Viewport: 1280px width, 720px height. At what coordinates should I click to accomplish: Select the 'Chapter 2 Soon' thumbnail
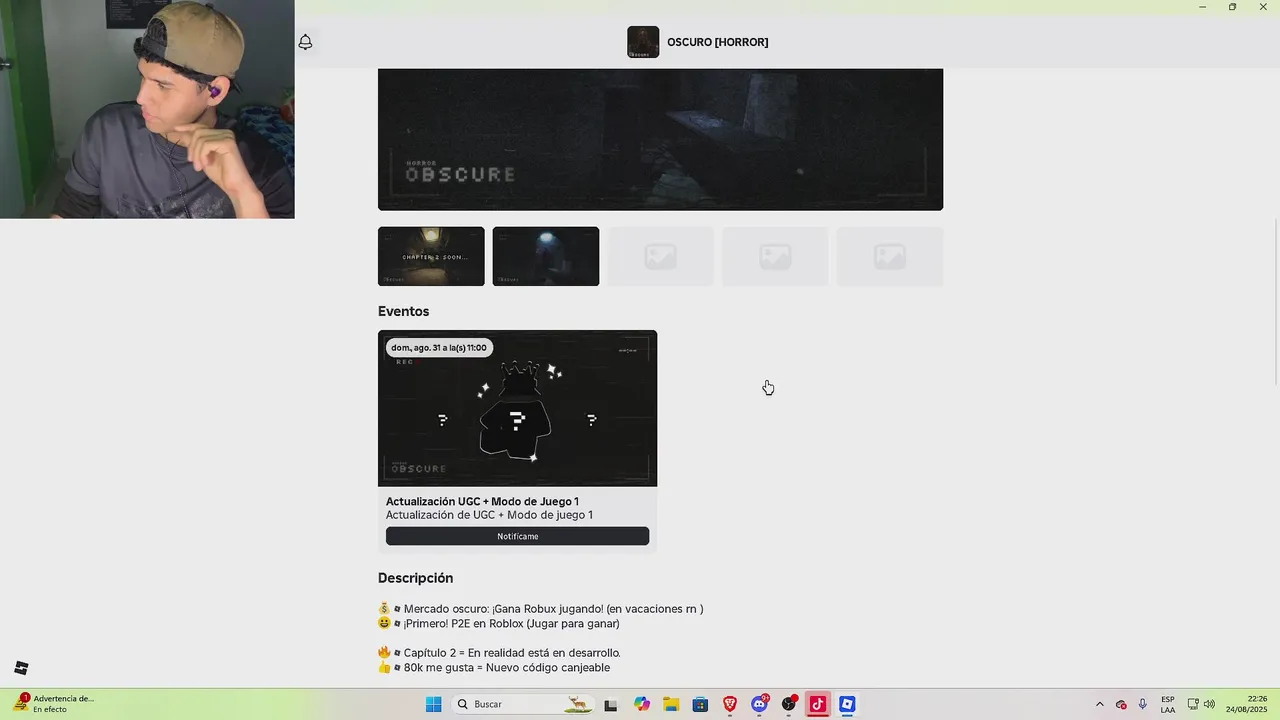pyautogui.click(x=431, y=256)
